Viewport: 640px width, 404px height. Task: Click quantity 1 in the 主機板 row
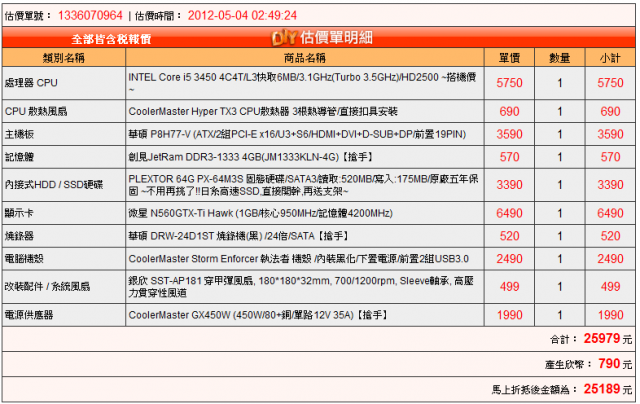pyautogui.click(x=560, y=134)
